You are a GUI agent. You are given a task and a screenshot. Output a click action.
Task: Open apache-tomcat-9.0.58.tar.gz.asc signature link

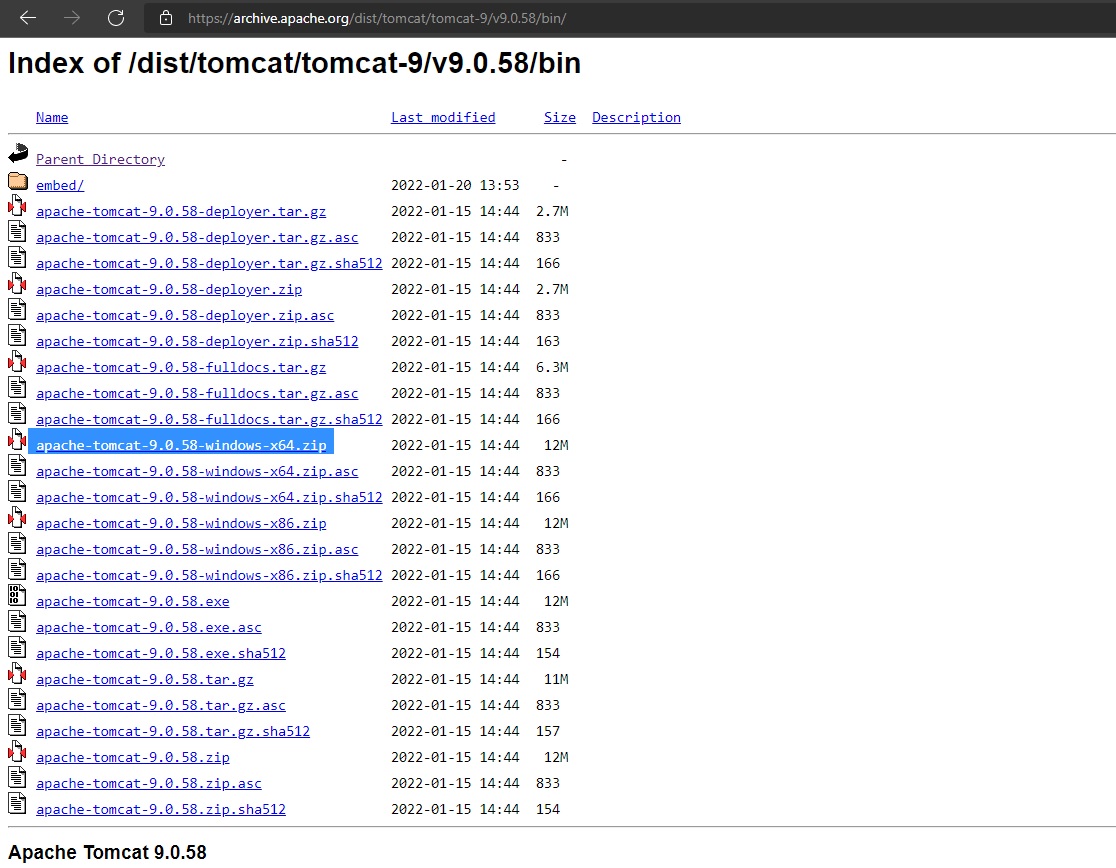click(161, 705)
